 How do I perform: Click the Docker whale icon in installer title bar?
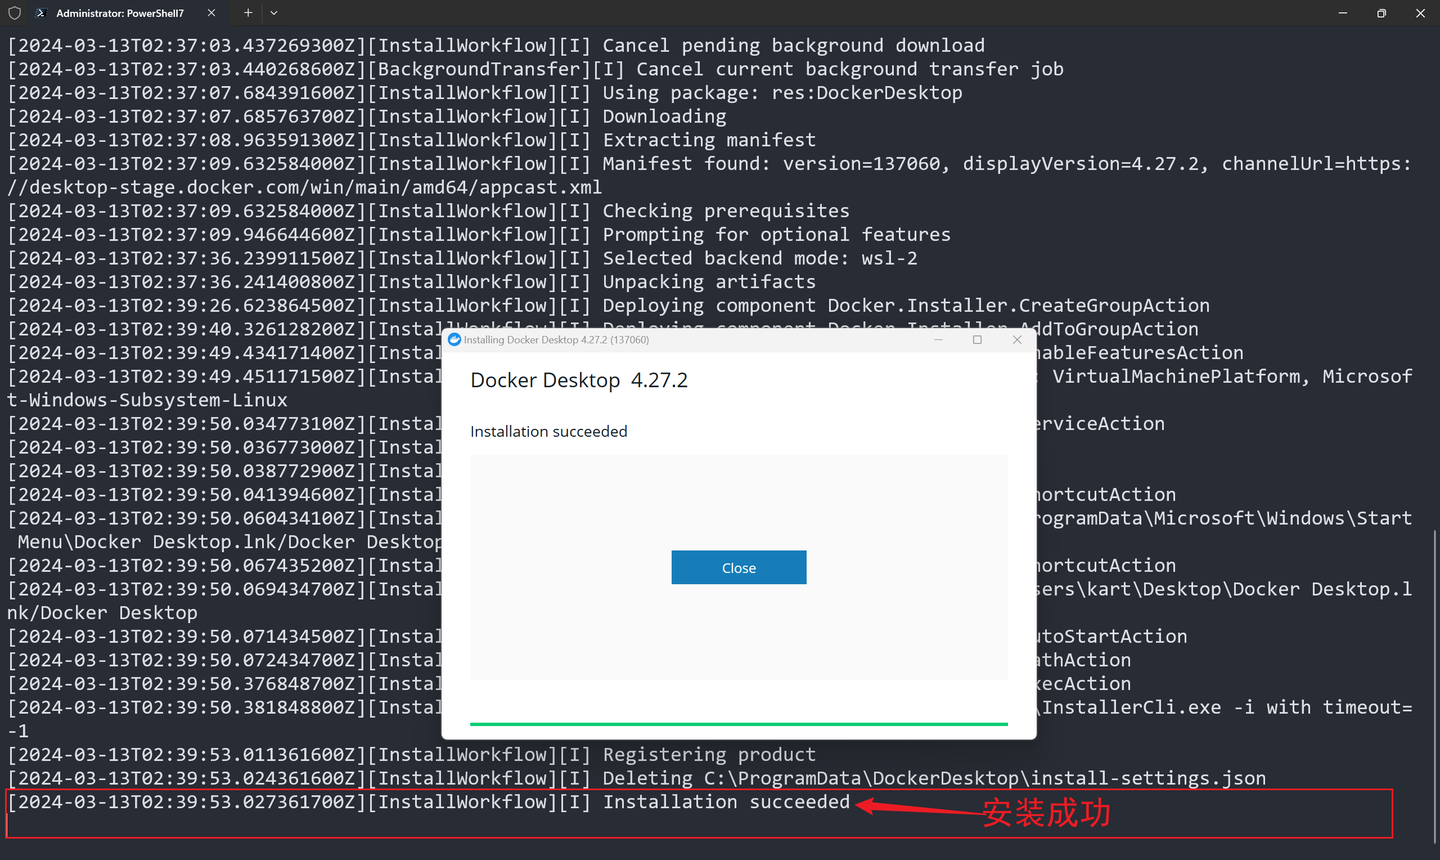455,340
